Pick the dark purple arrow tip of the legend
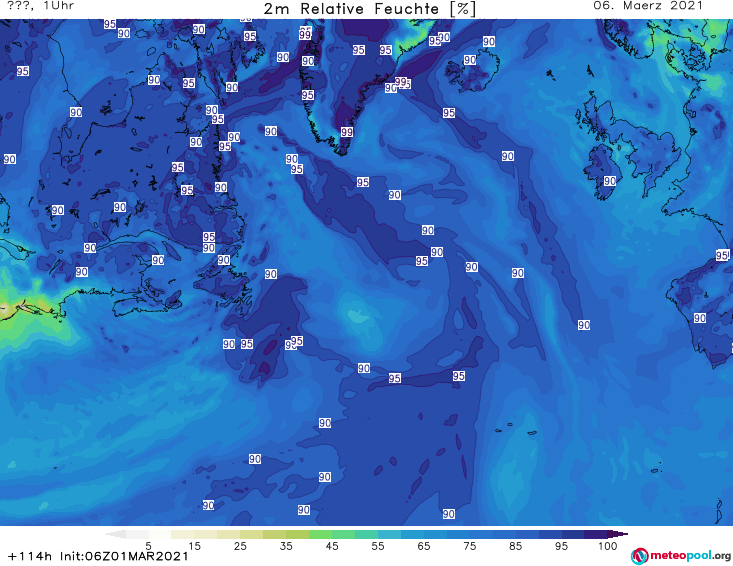 [618, 534]
